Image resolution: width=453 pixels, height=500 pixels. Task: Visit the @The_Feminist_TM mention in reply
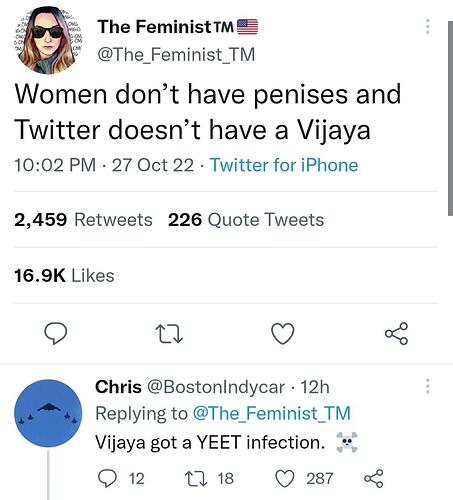(272, 413)
